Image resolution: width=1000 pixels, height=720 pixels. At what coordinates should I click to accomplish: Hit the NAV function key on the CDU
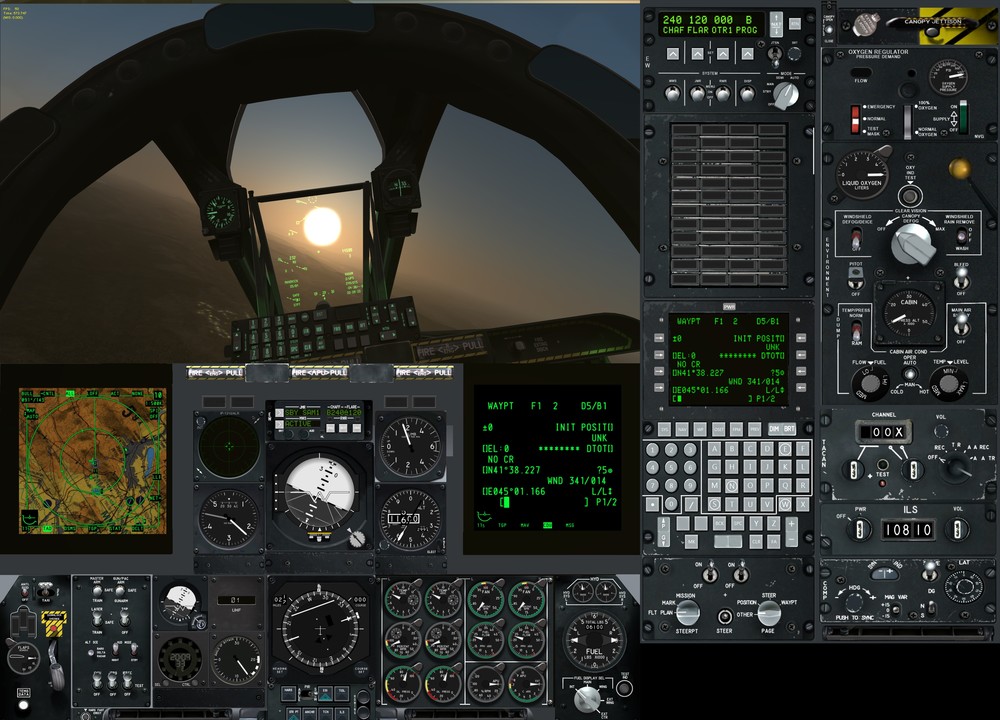(682, 429)
